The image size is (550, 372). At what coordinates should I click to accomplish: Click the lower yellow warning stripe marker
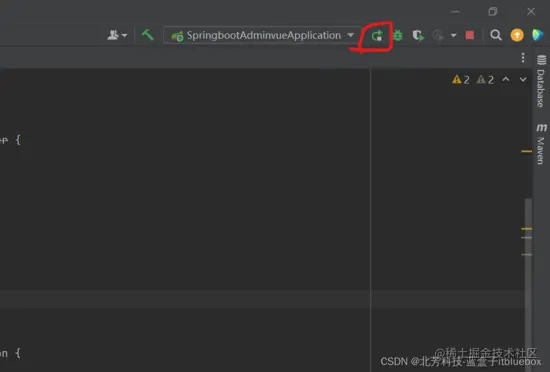click(x=526, y=229)
